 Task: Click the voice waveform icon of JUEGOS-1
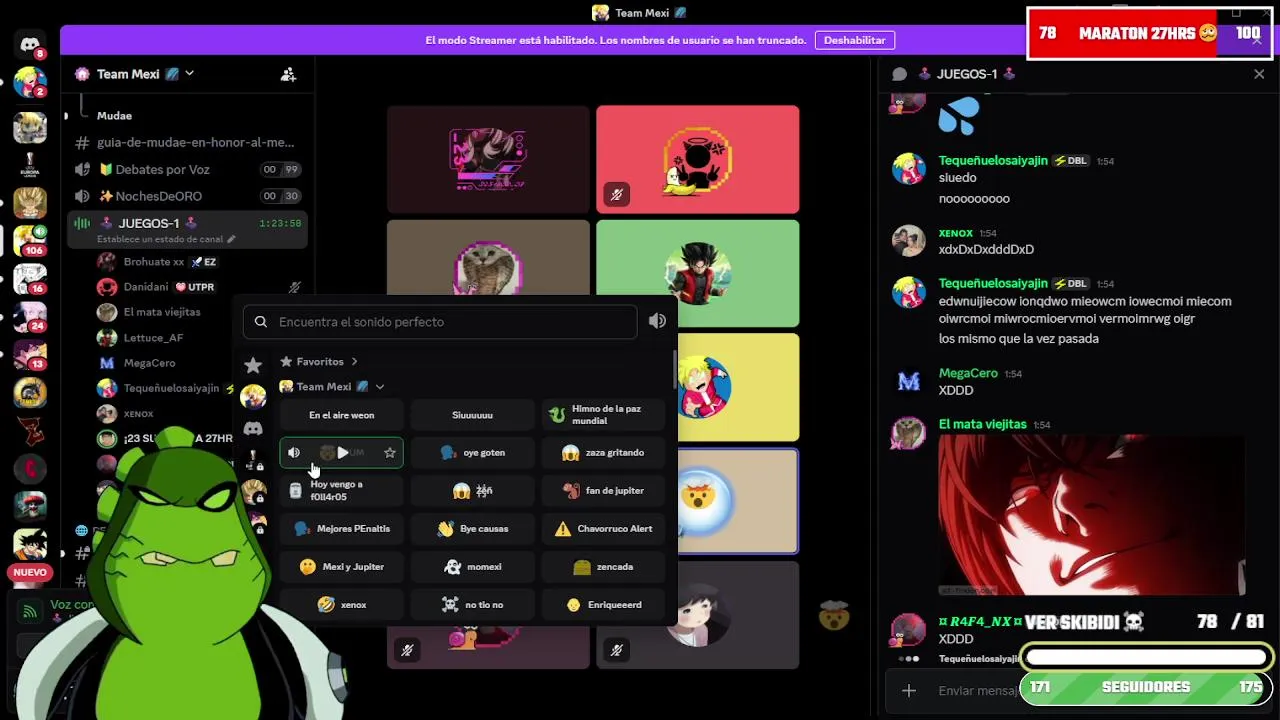tap(82, 224)
